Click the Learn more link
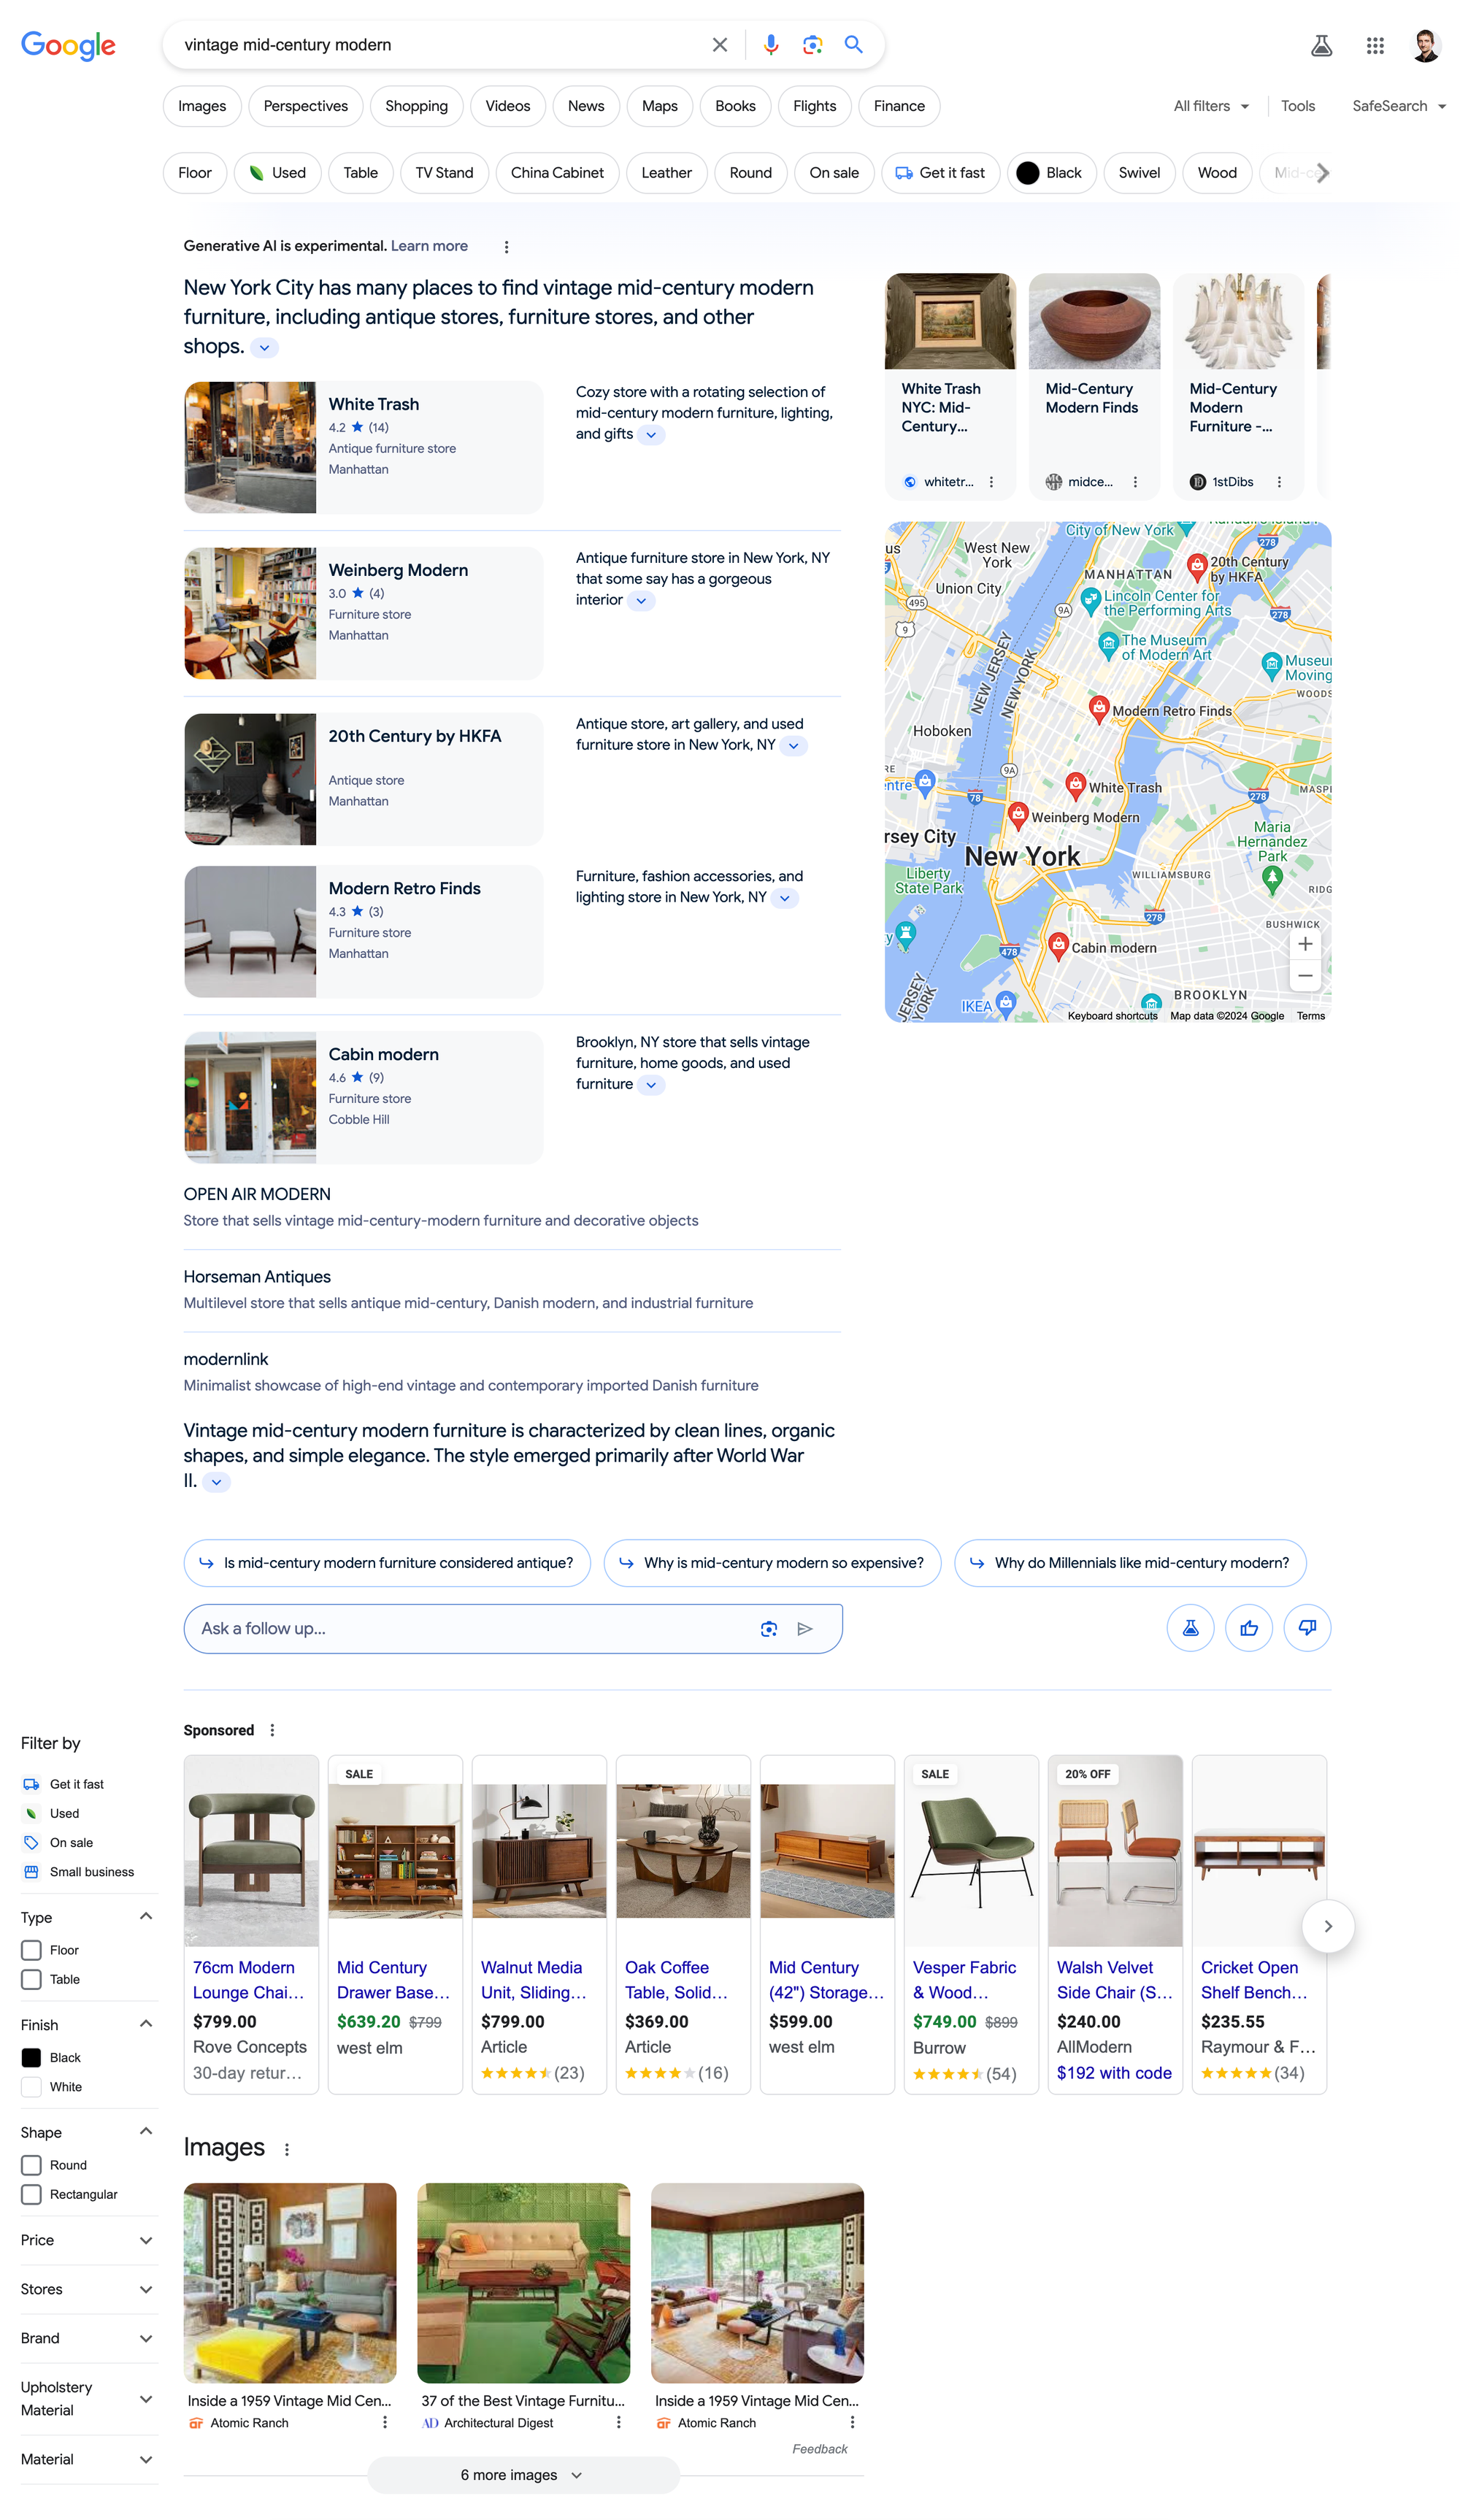1460x2520 pixels. pos(429,246)
